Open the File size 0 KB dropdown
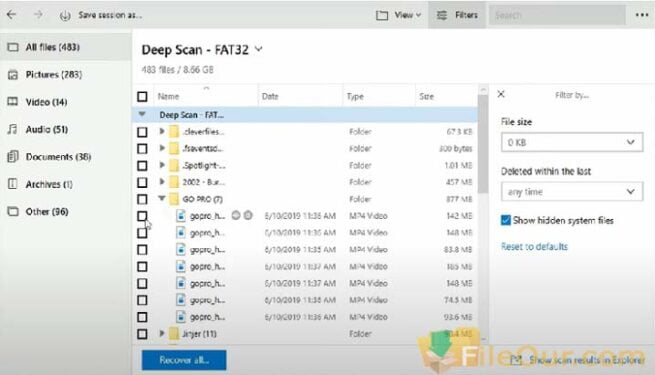 point(572,142)
